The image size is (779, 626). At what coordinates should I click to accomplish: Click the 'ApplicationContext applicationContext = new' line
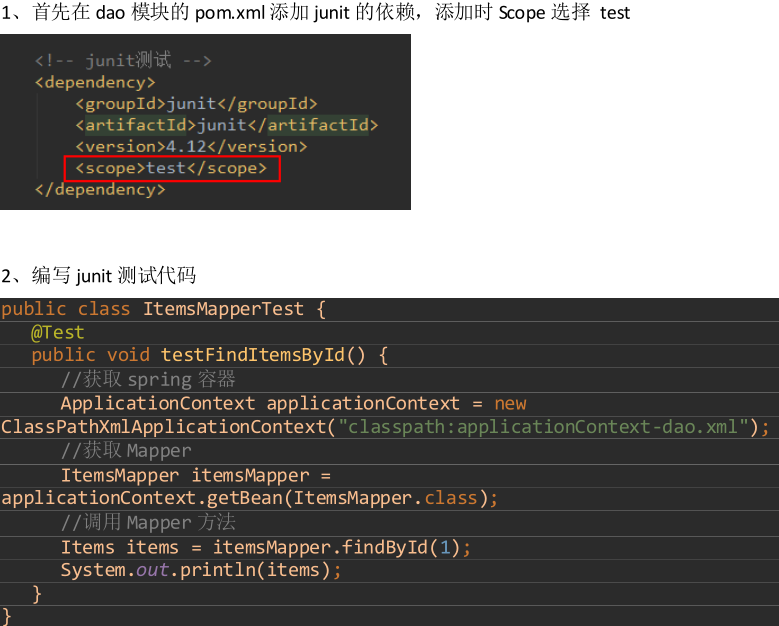click(x=294, y=403)
